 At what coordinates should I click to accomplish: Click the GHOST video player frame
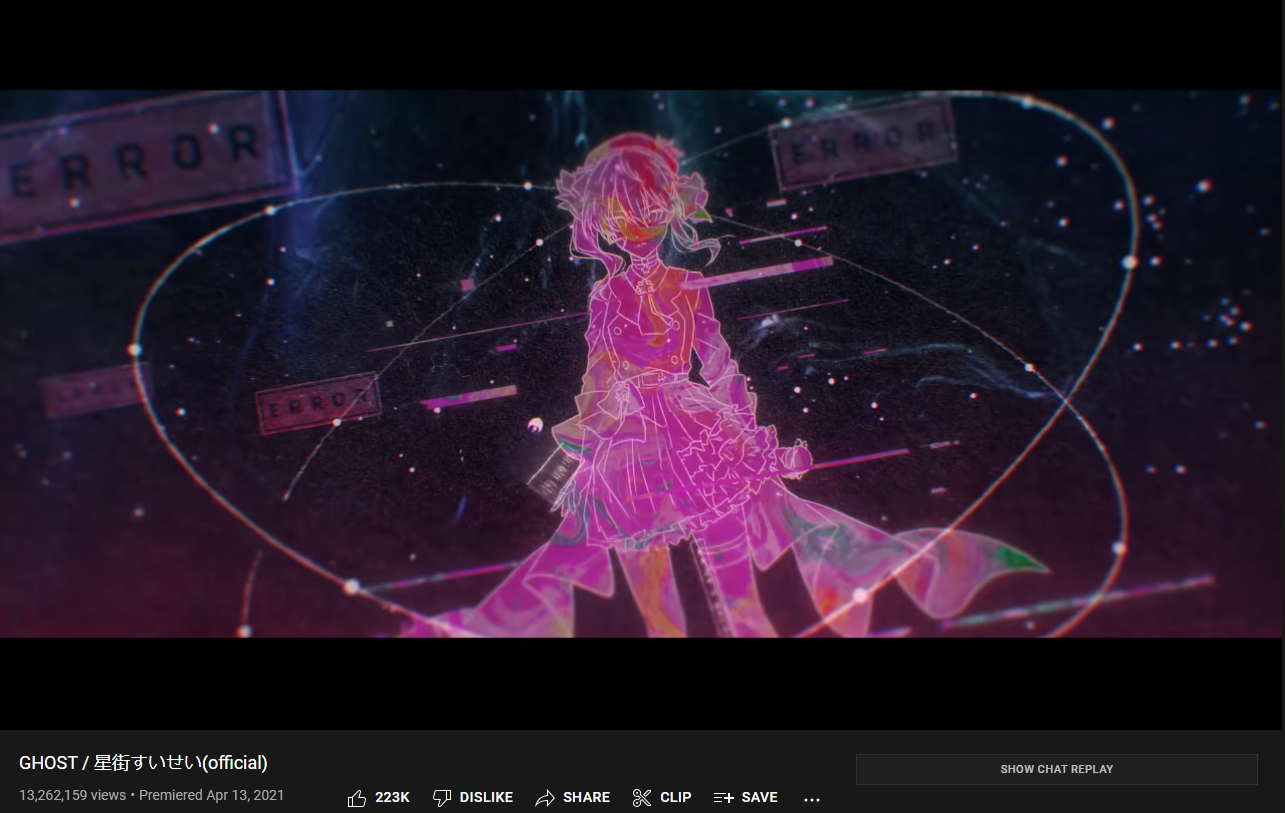tap(642, 364)
